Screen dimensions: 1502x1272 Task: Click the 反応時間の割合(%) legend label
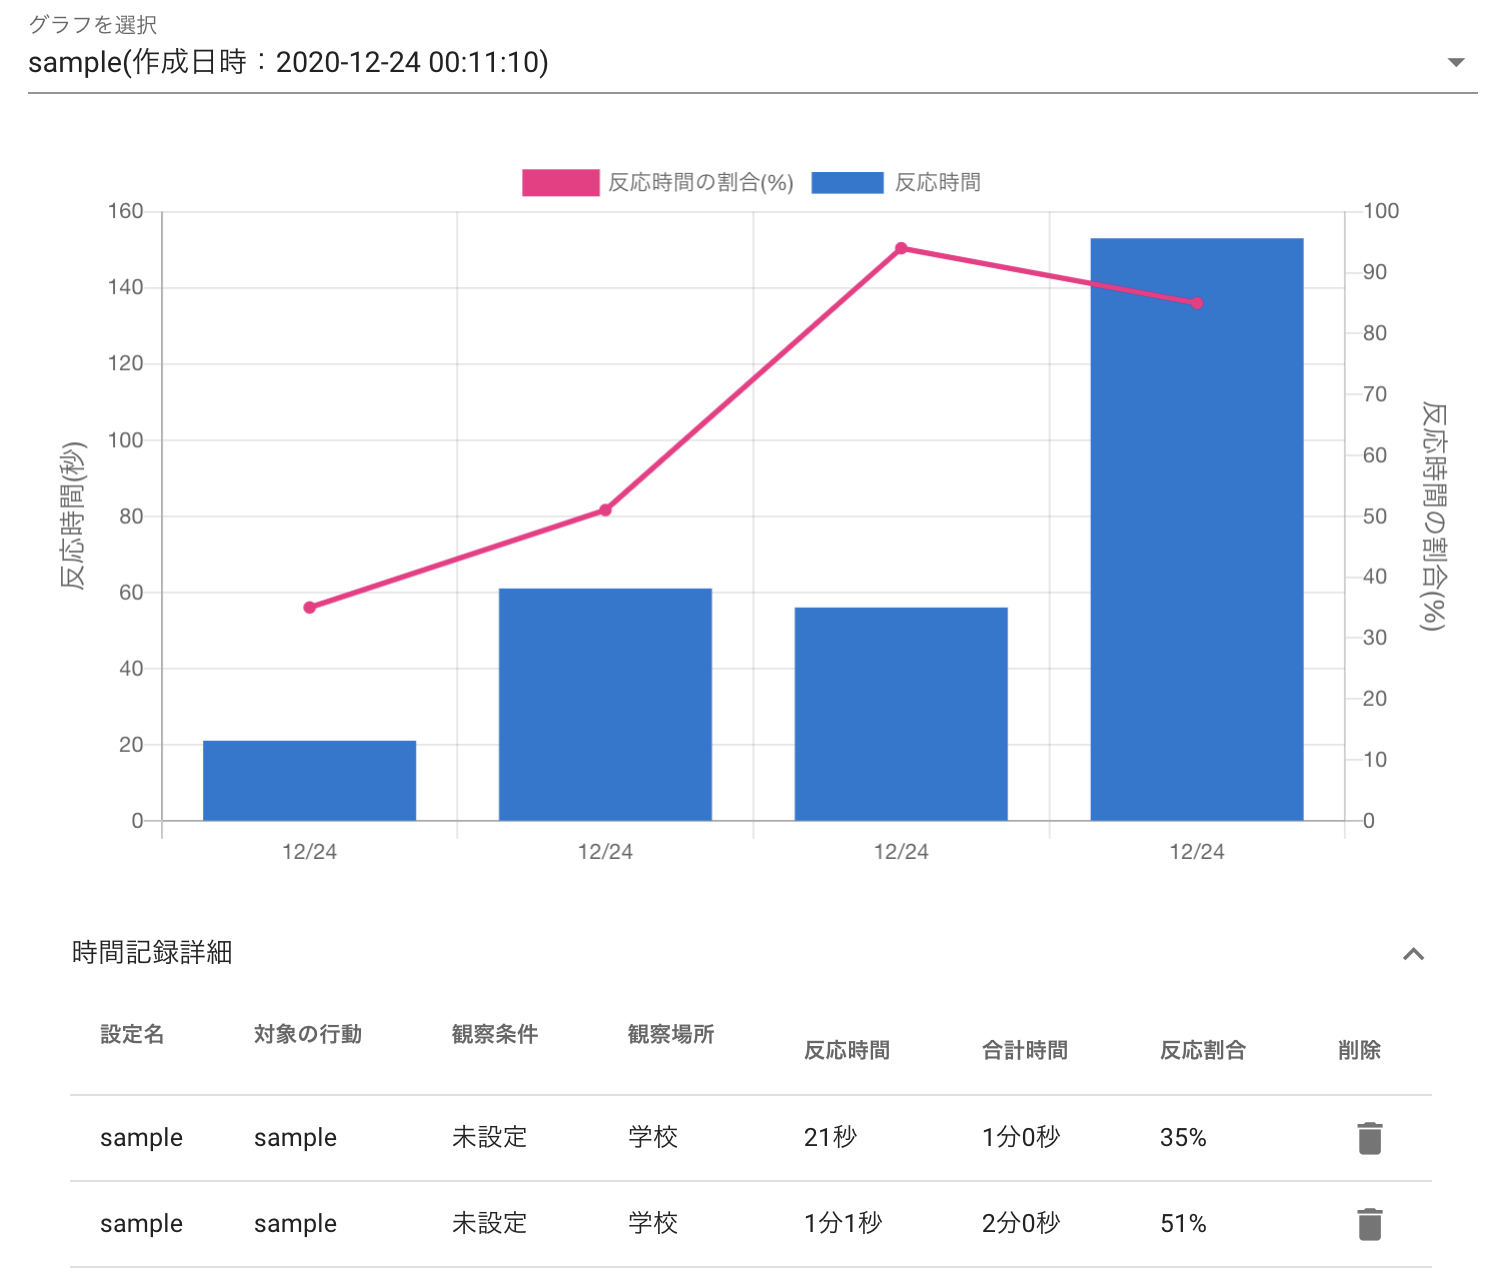click(x=701, y=183)
